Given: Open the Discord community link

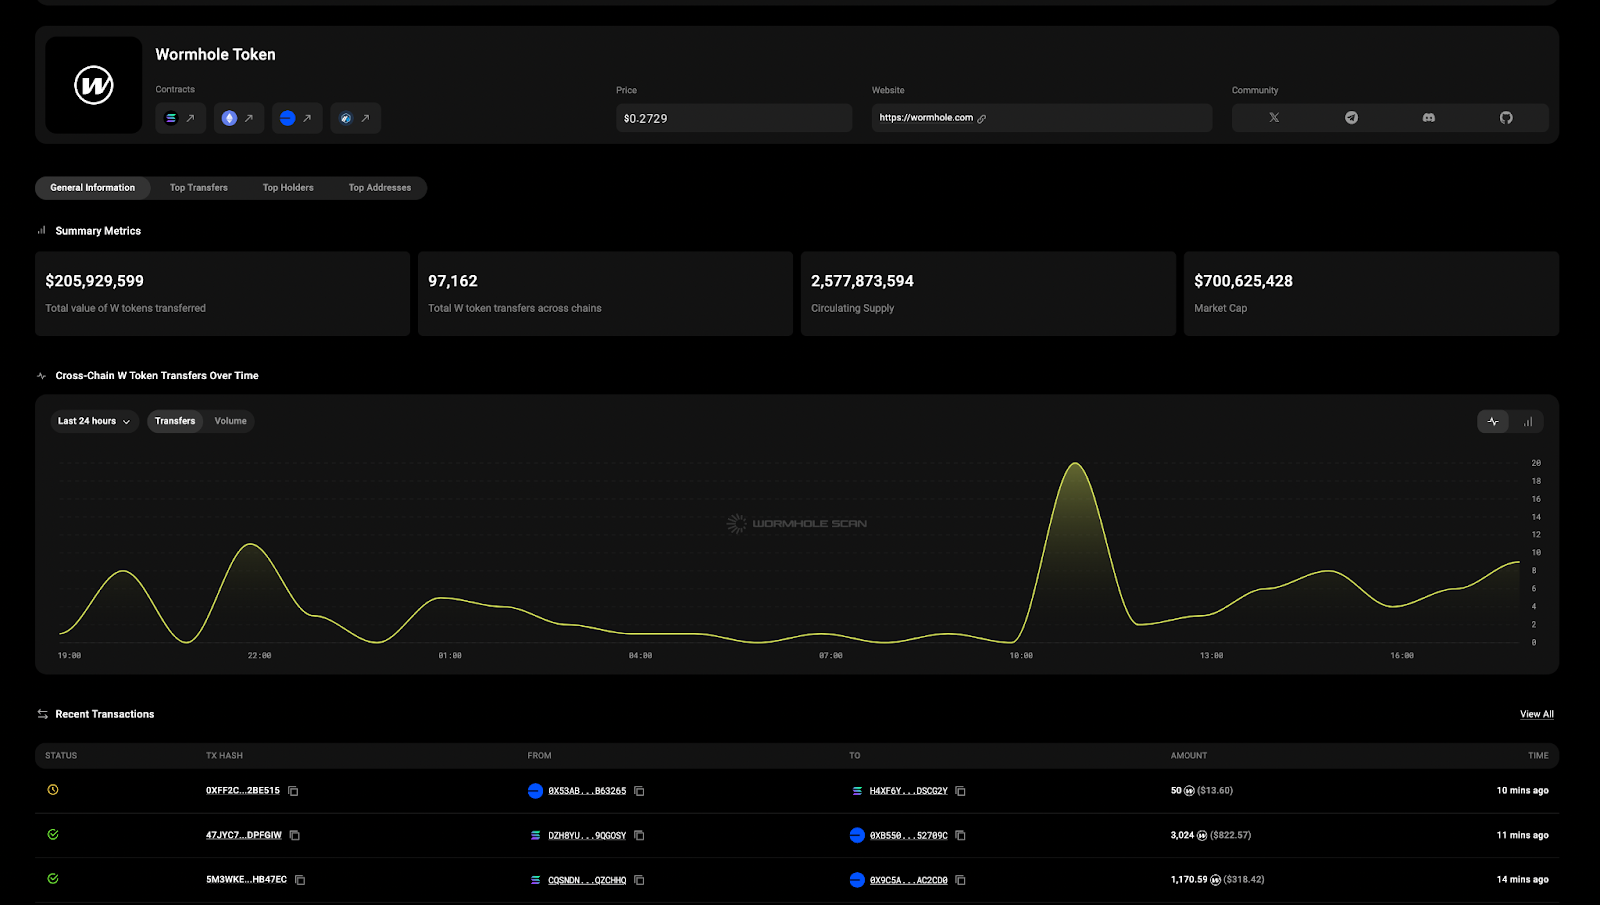Looking at the screenshot, I should pyautogui.click(x=1429, y=118).
